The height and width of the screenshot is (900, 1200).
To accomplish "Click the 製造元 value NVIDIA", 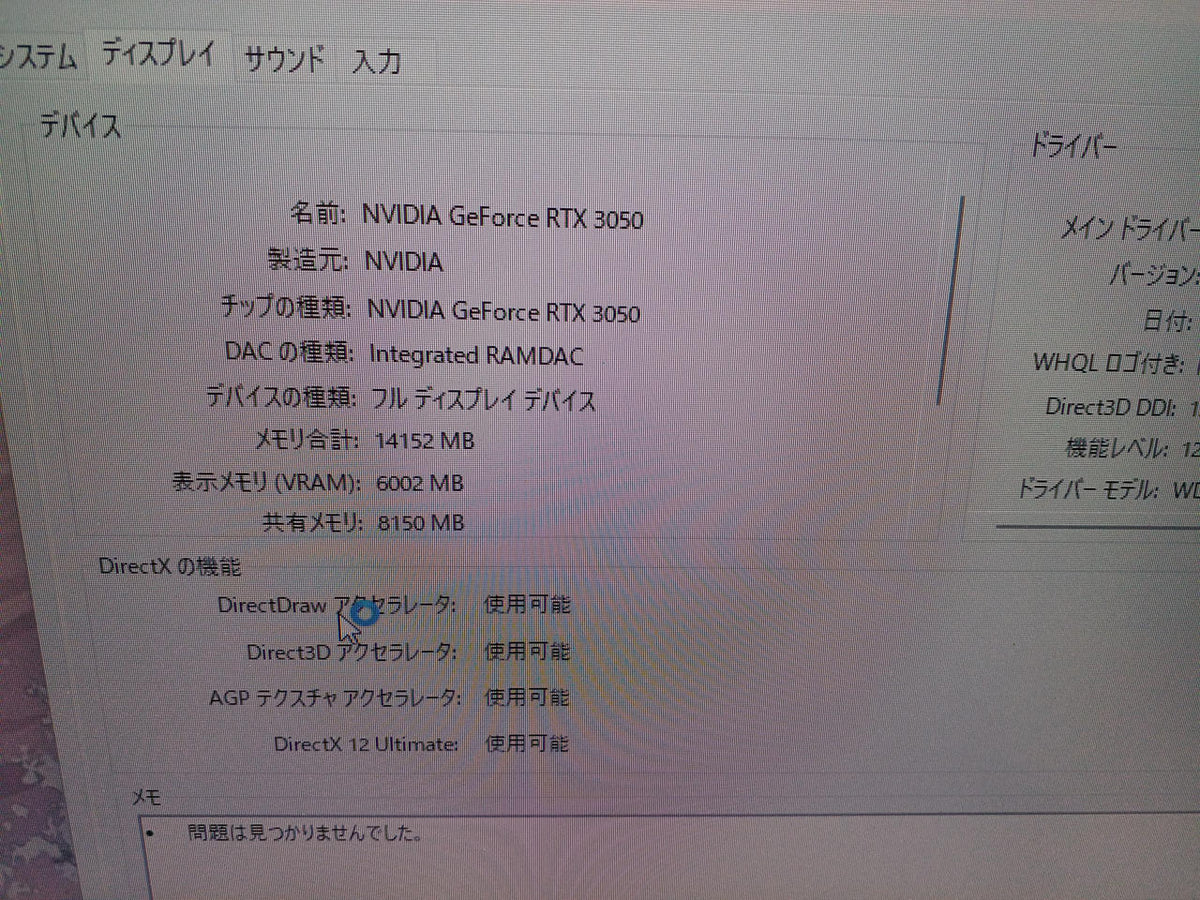I will [404, 262].
